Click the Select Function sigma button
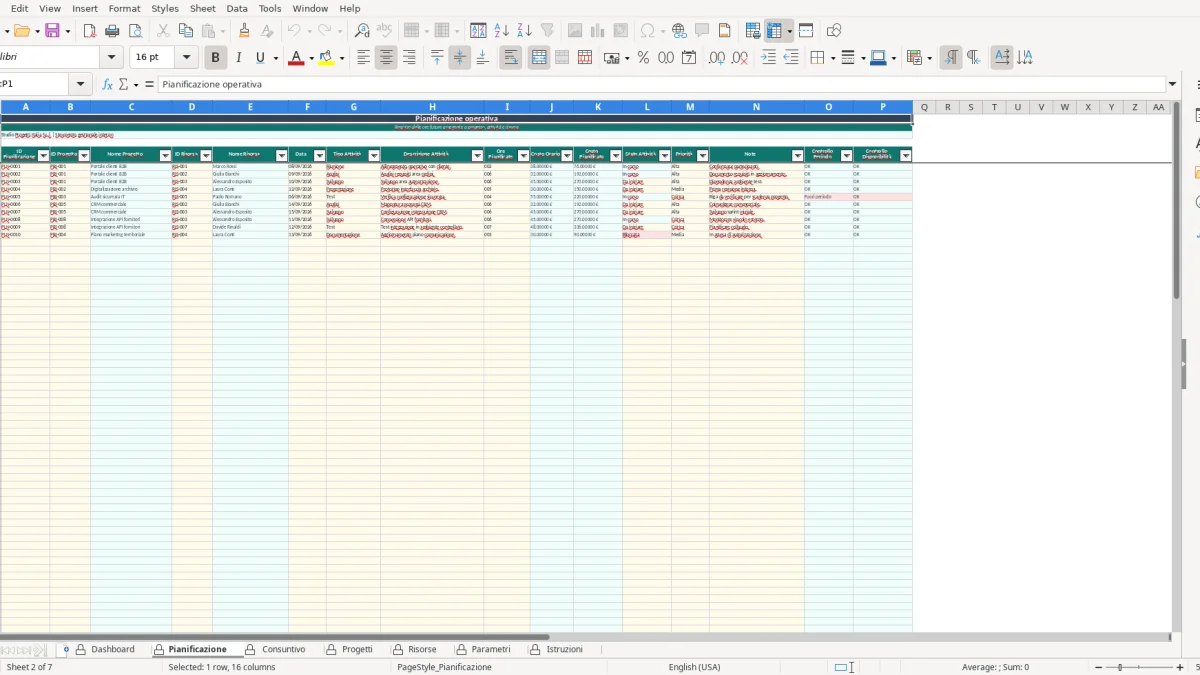The image size is (1200, 675). (124, 85)
